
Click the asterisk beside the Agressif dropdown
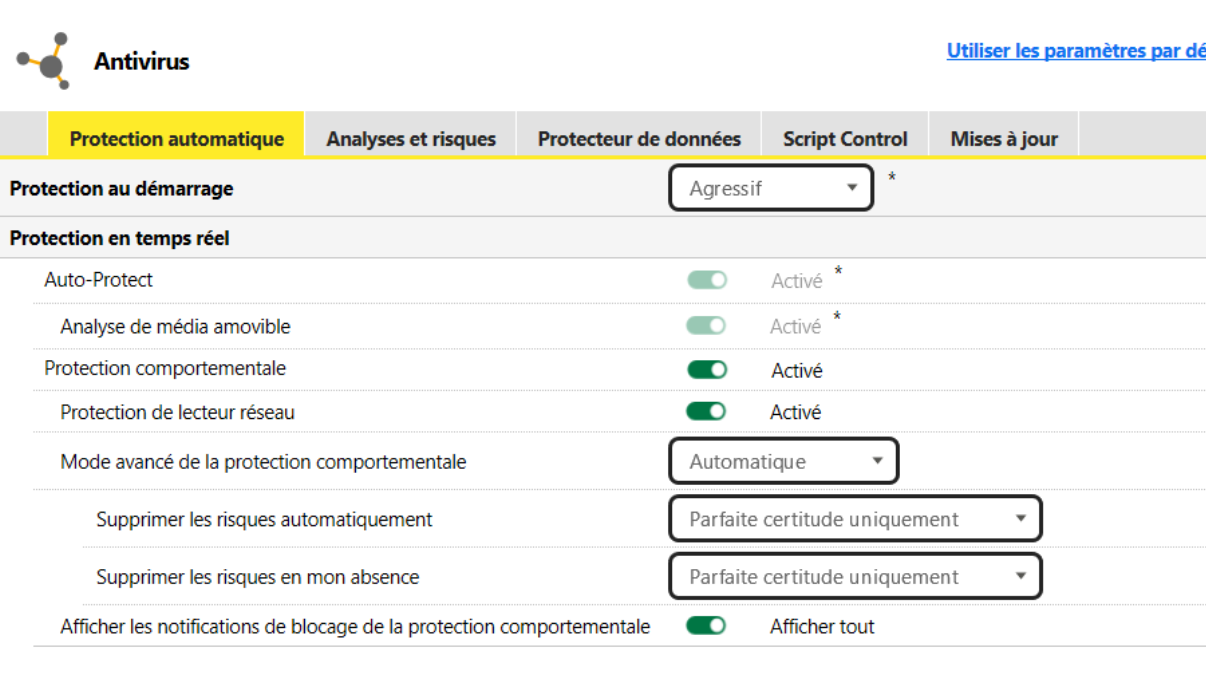[x=892, y=179]
